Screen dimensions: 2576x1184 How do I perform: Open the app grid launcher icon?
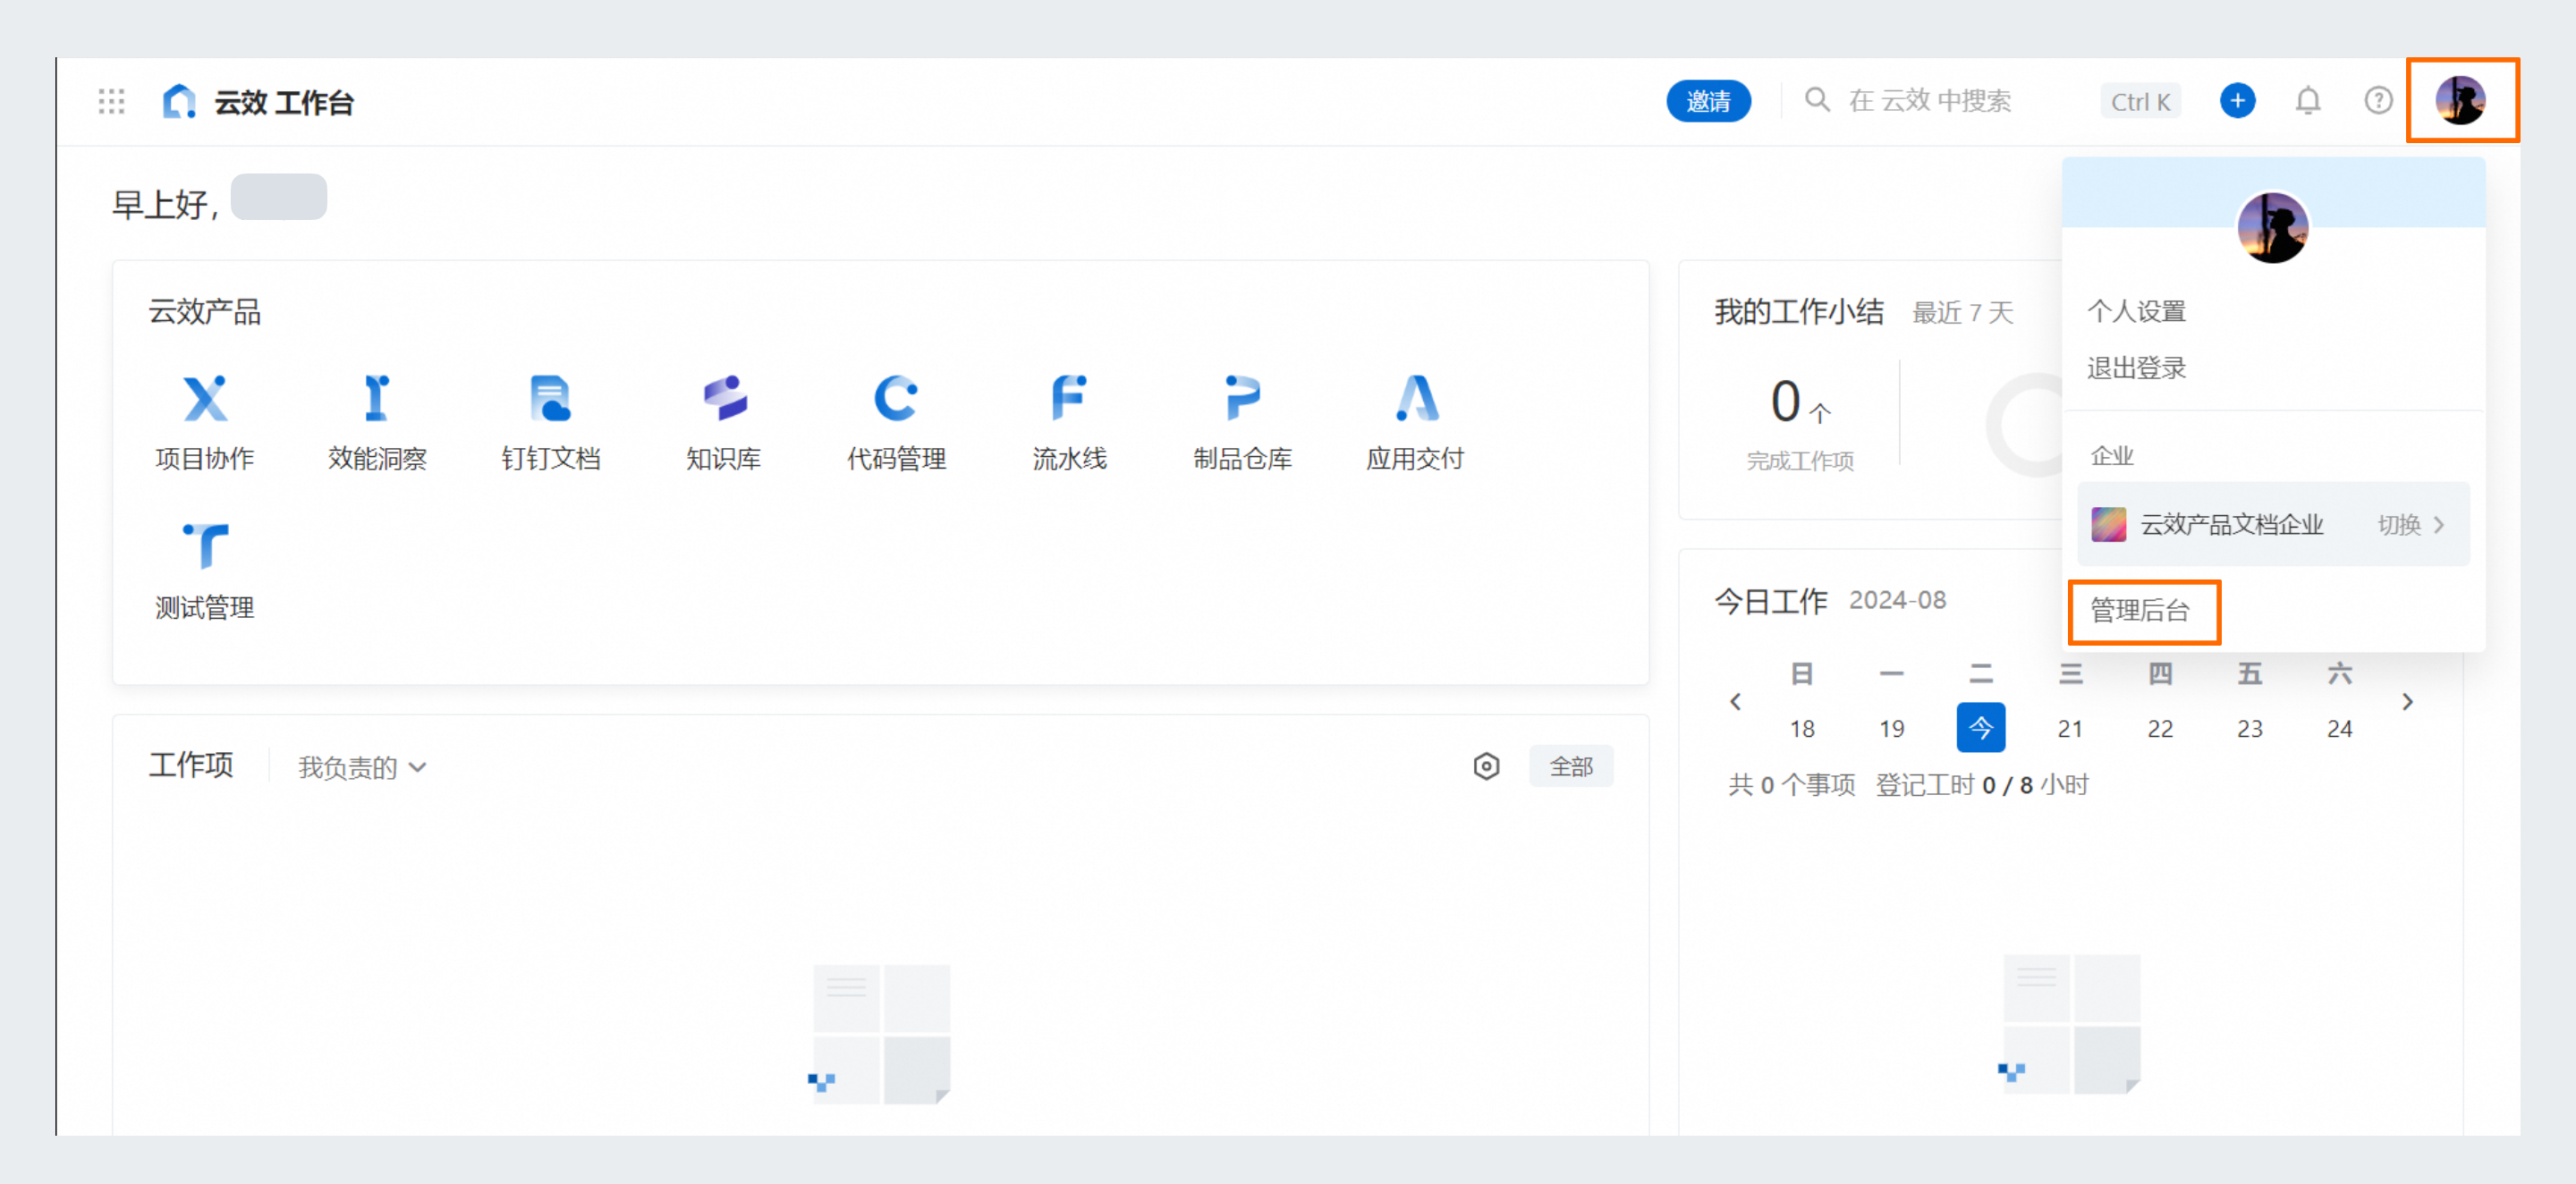[111, 101]
